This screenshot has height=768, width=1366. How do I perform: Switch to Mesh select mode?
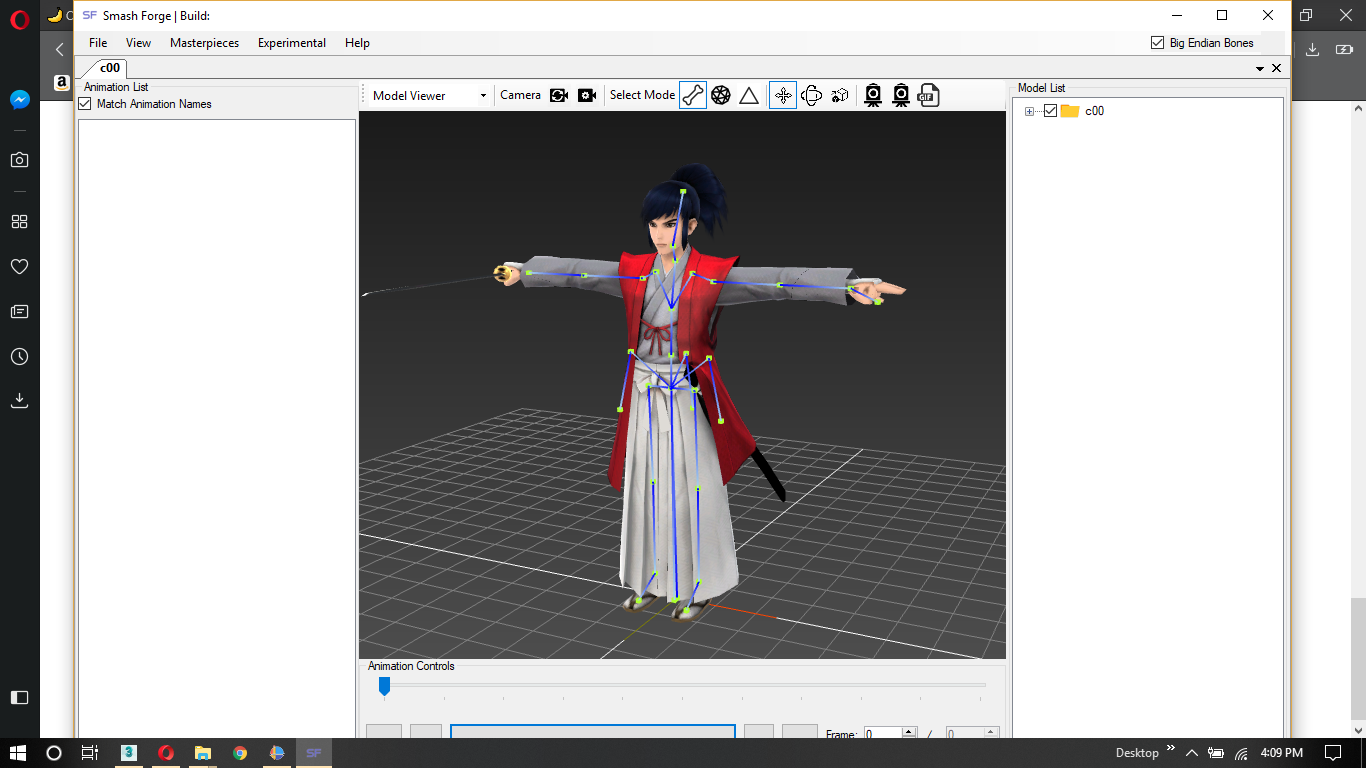(721, 94)
